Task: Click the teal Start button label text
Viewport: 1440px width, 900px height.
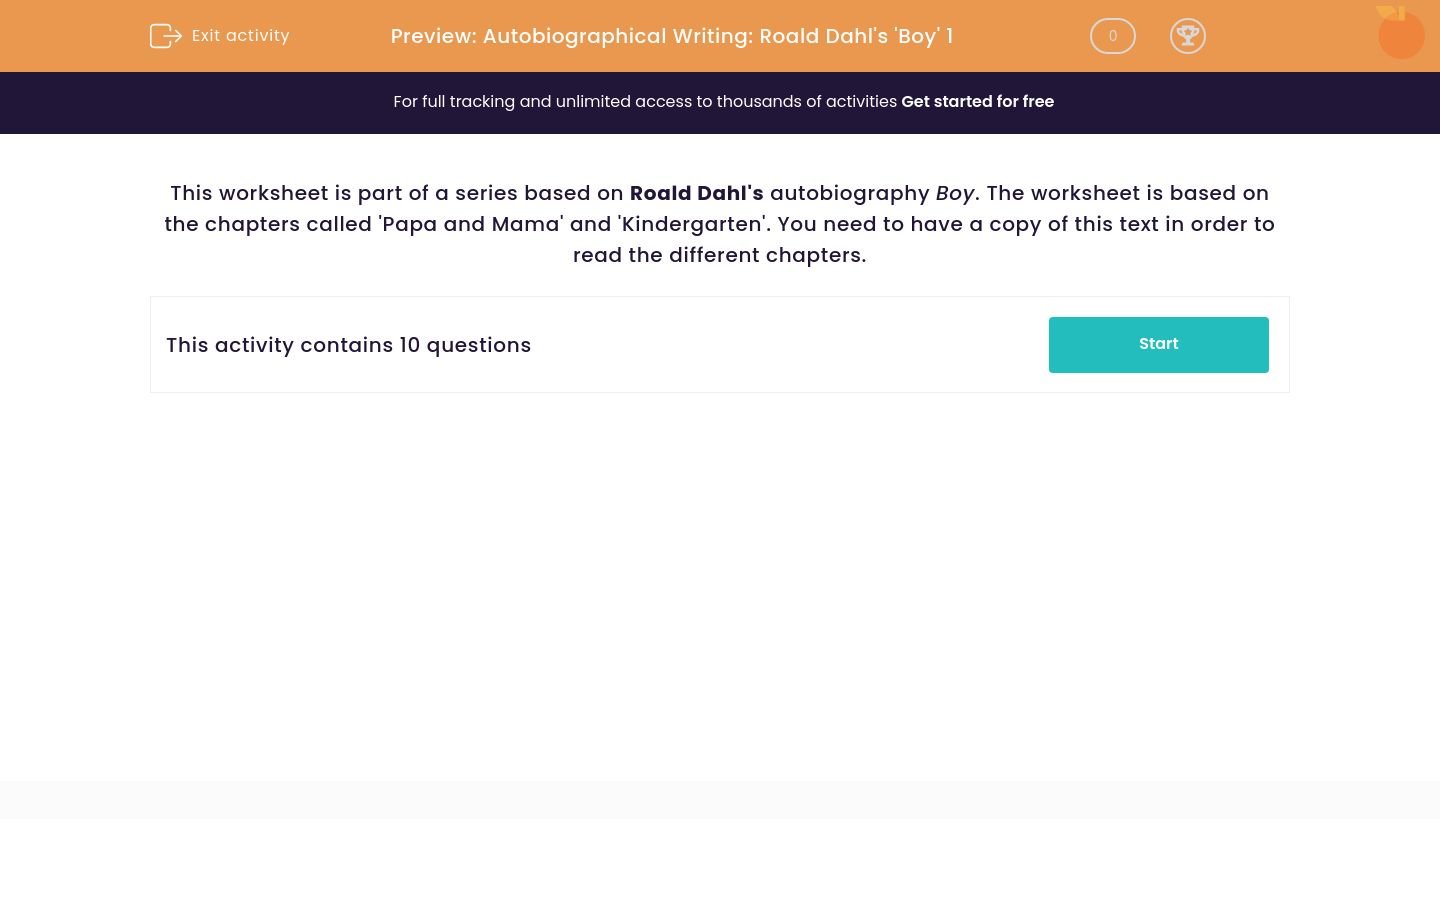Action: click(1158, 344)
